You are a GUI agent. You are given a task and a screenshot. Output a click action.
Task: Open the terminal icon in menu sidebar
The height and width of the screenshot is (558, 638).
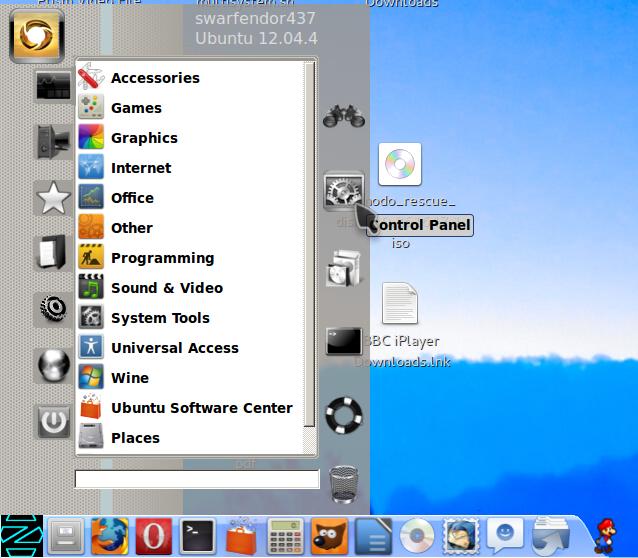click(x=344, y=341)
